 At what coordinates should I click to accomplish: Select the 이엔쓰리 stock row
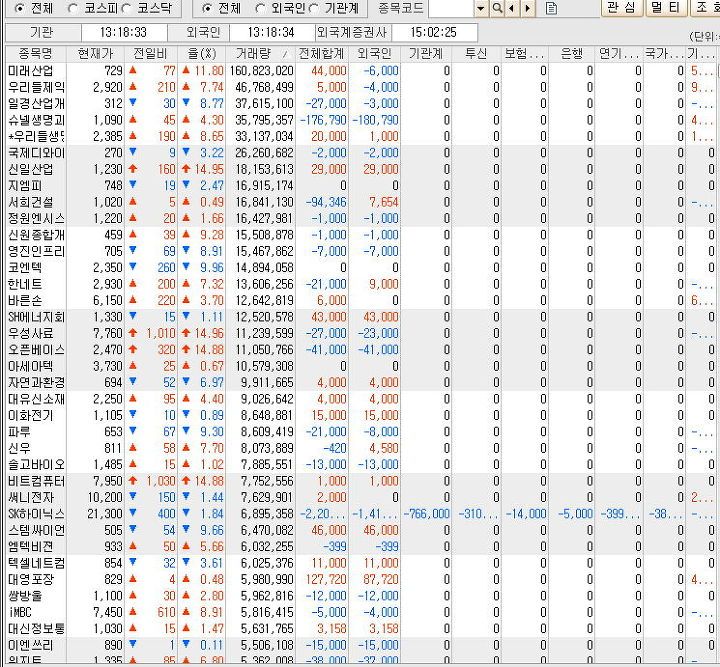click(360, 645)
